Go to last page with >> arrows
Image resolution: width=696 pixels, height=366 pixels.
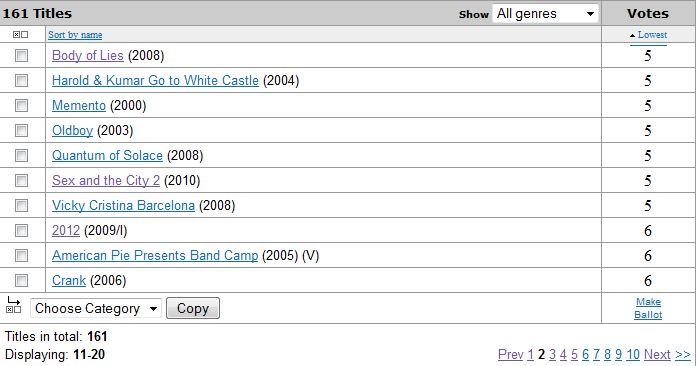(x=683, y=354)
